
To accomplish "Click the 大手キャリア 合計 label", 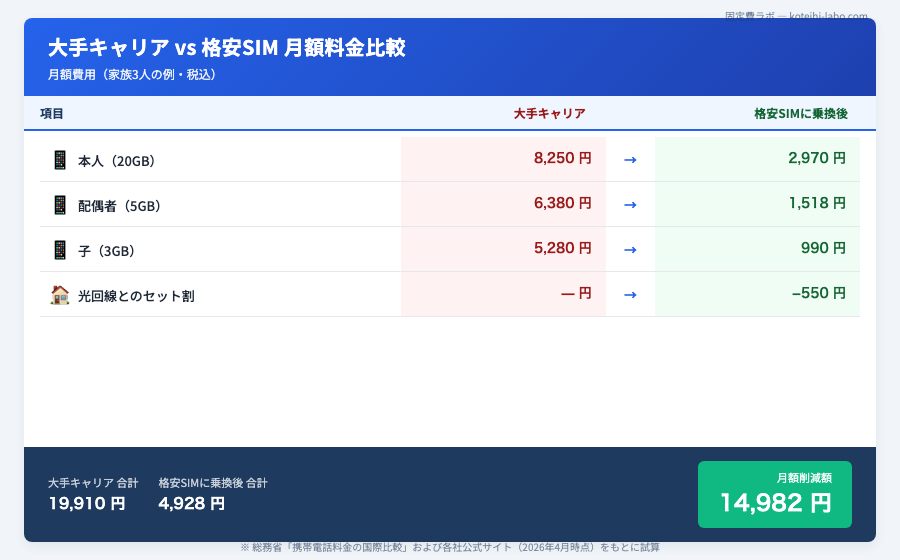I will point(93,483).
